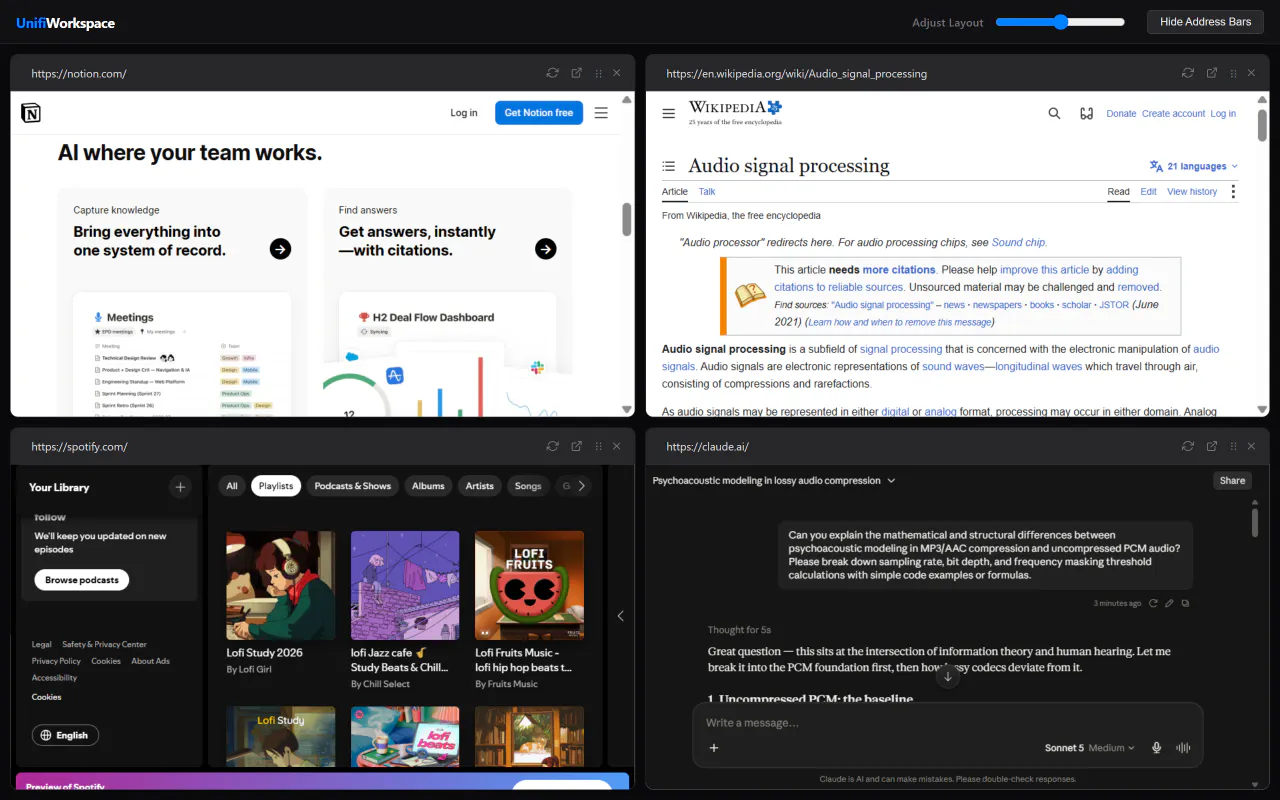Reload the Wikipedia panel
The height and width of the screenshot is (800, 1280).
tap(1187, 73)
